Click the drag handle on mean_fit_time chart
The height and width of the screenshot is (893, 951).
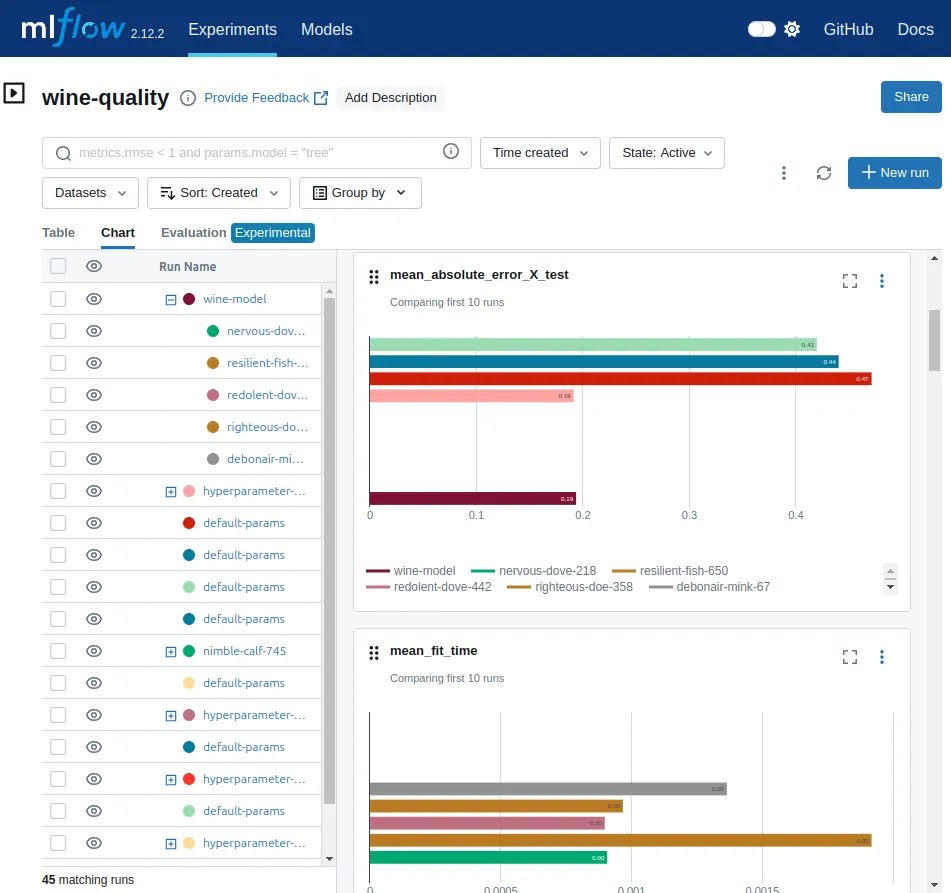pos(373,653)
